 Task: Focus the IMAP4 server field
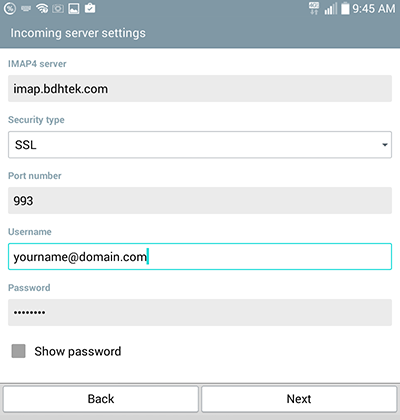(x=200, y=89)
